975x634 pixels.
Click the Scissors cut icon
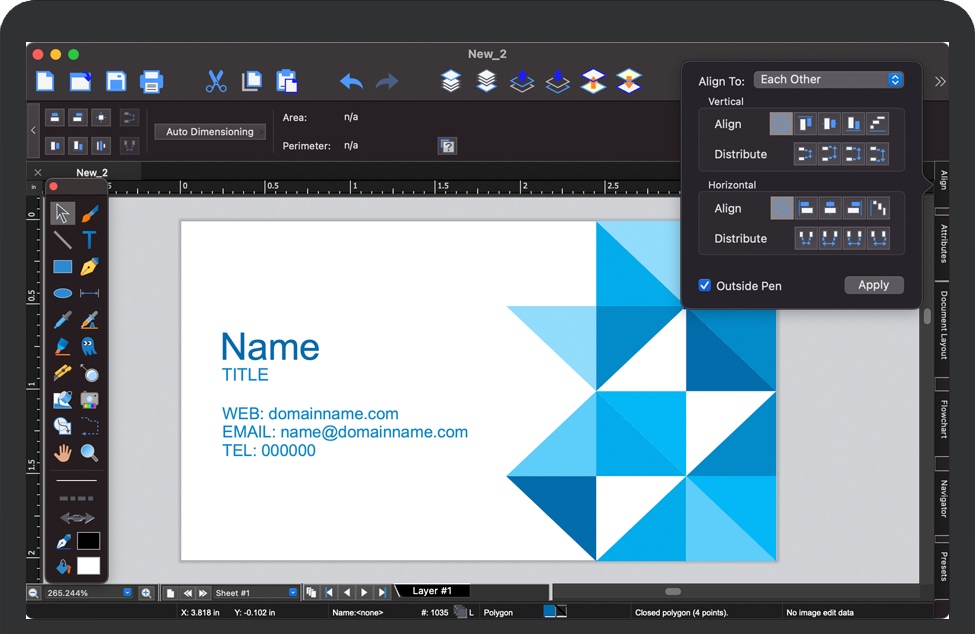pyautogui.click(x=216, y=82)
